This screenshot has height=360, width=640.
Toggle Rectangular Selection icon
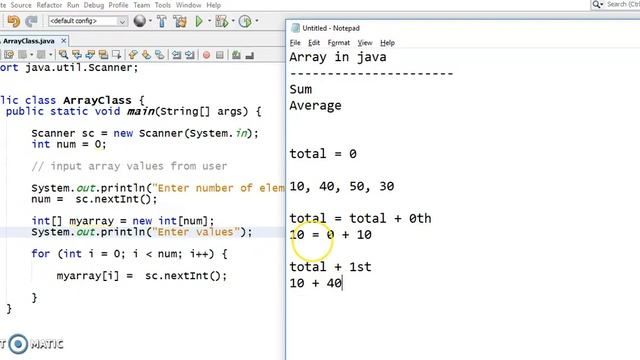(x=117, y=55)
